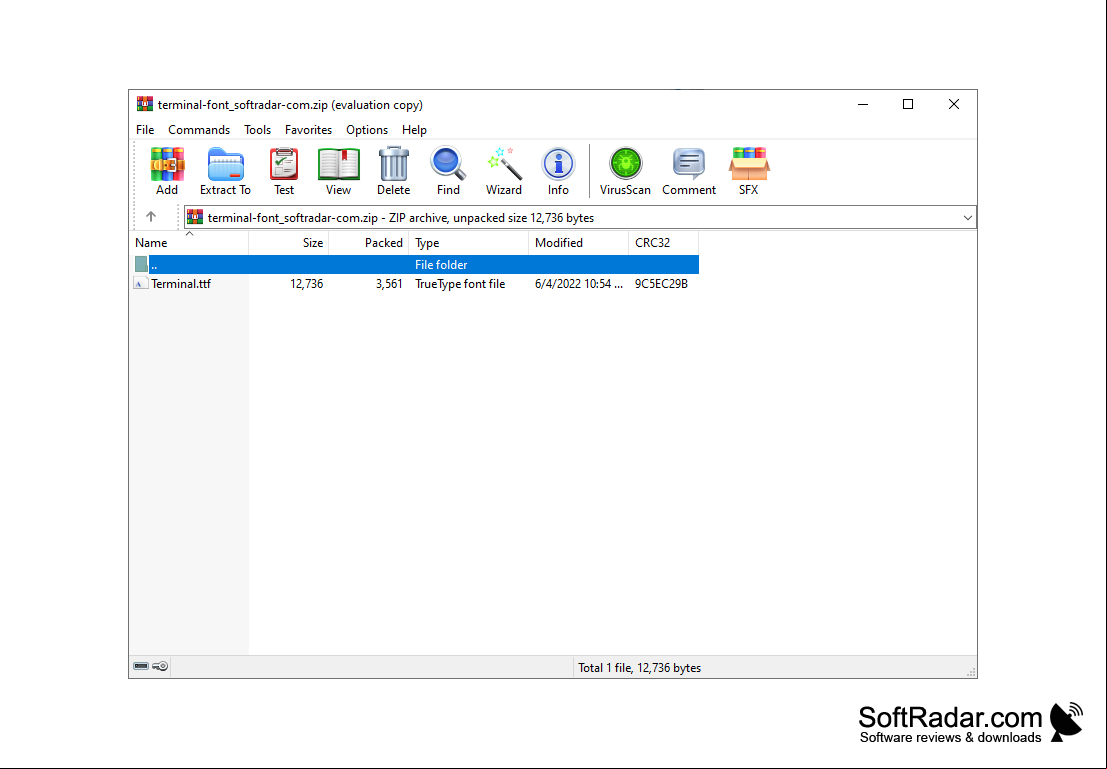
Task: Click the WinRAR title bar icon
Action: [145, 105]
